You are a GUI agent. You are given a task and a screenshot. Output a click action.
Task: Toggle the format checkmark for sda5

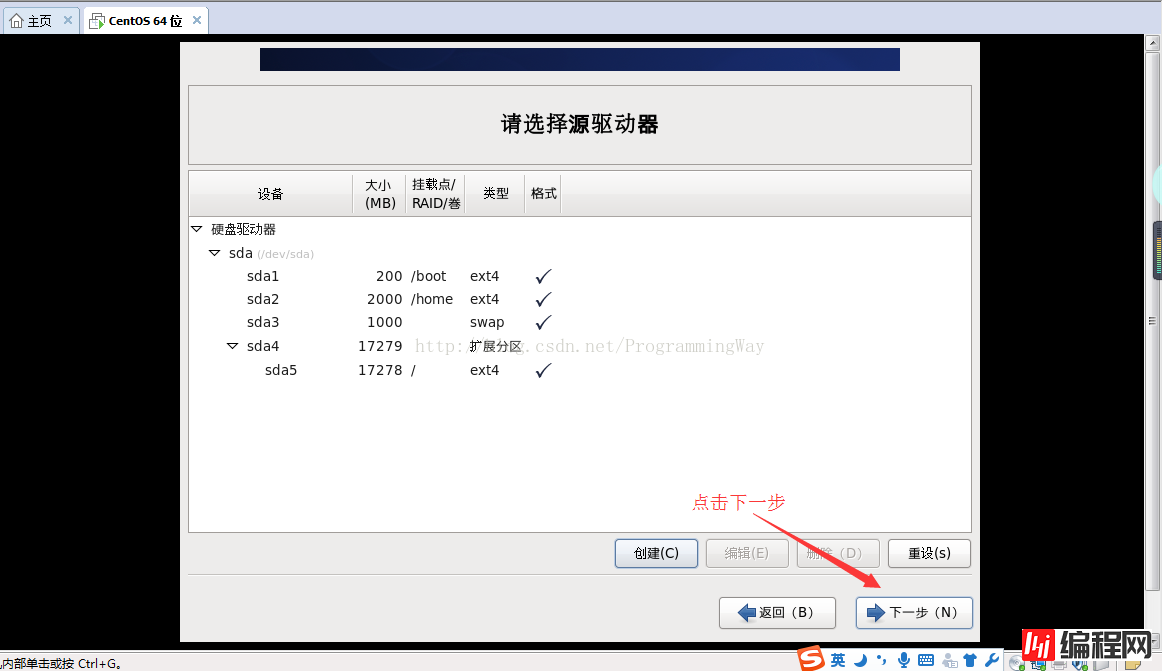click(x=543, y=370)
